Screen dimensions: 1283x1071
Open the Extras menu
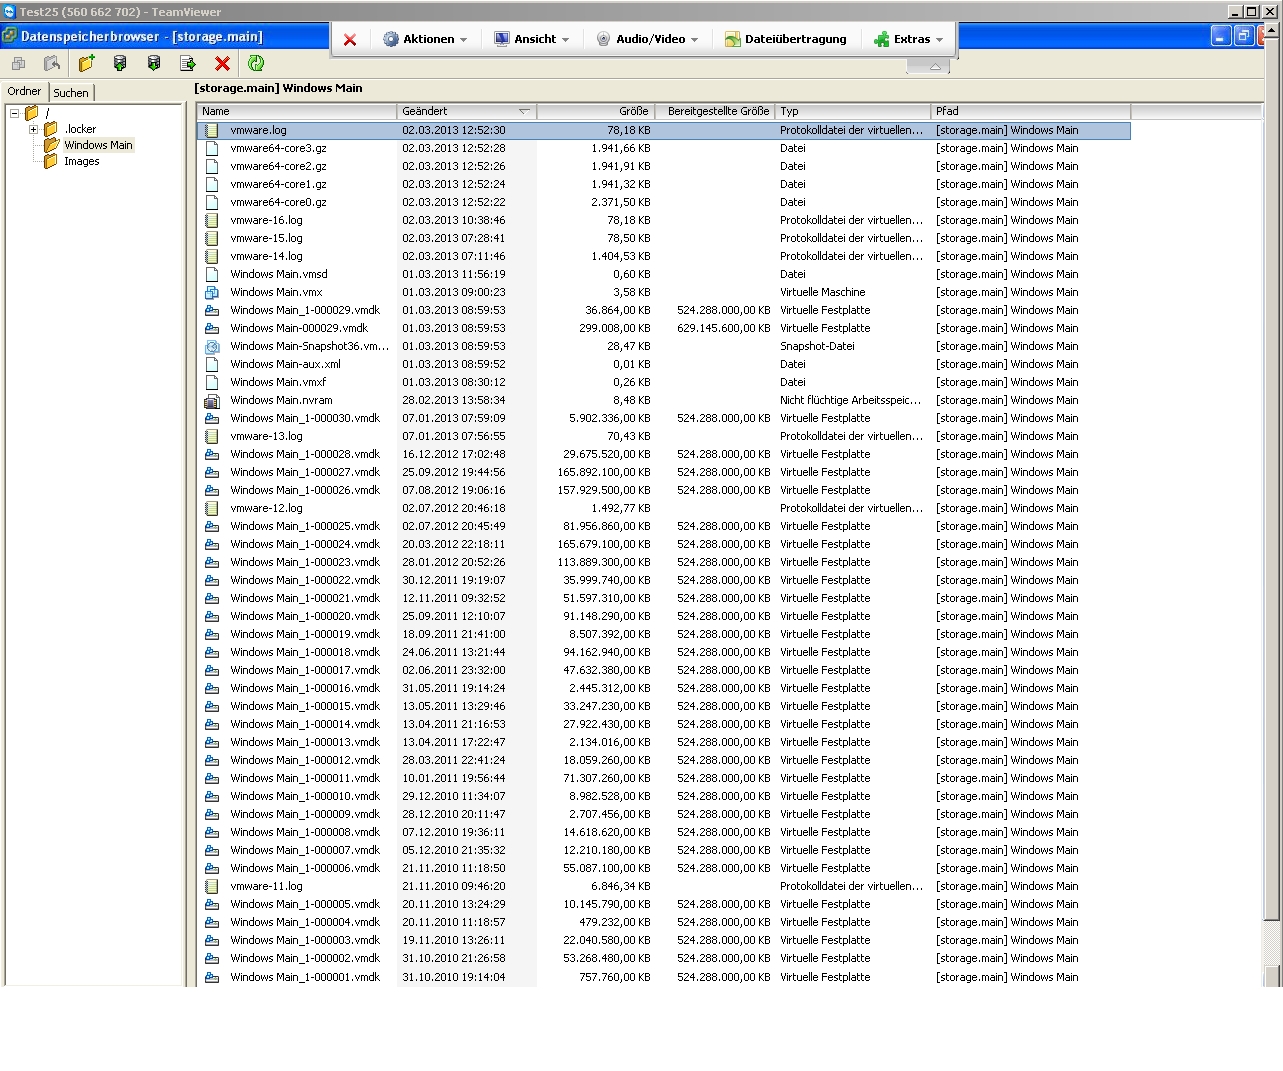908,39
